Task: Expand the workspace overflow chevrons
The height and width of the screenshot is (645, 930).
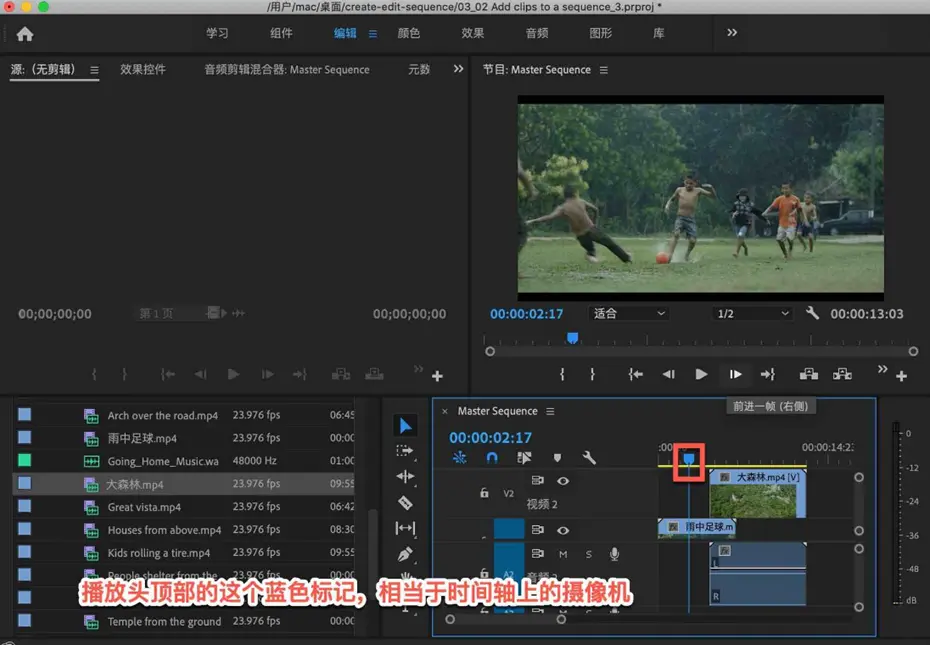Action: 732,33
